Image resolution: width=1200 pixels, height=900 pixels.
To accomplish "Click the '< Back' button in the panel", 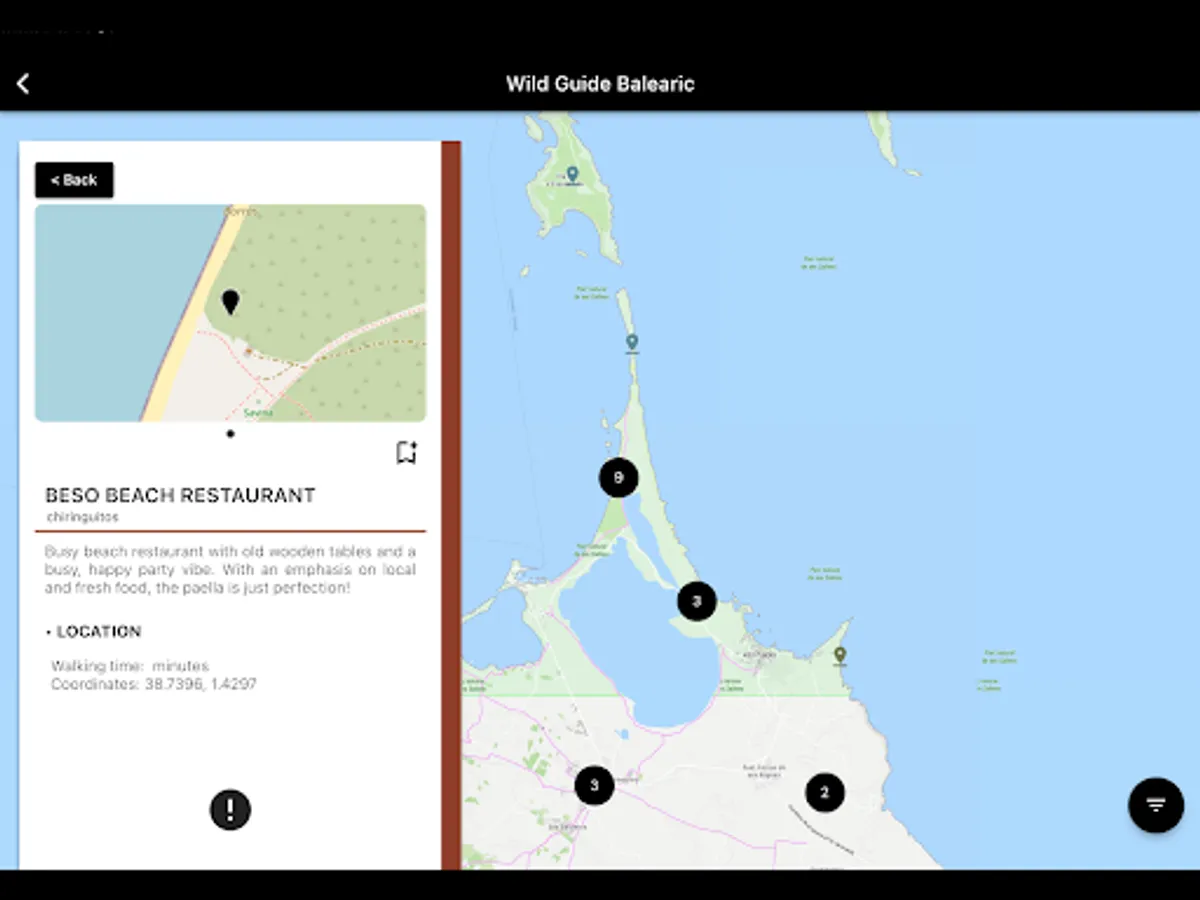I will point(74,180).
